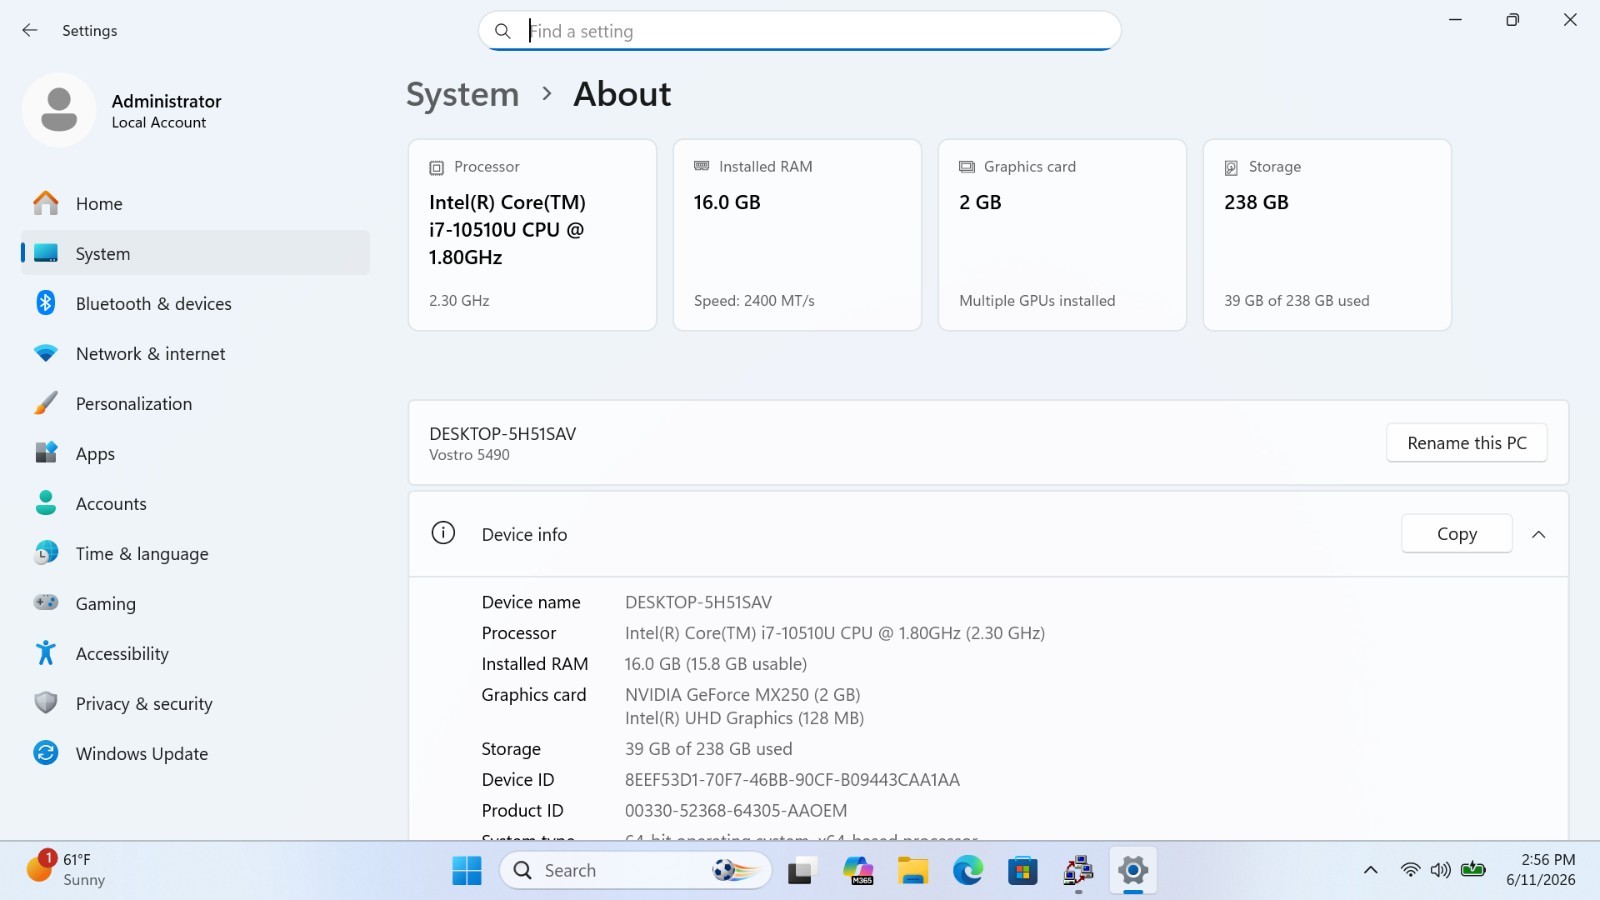Open the Microsoft 365 Copilot taskbar icon
This screenshot has height=900, width=1600.
858,871
